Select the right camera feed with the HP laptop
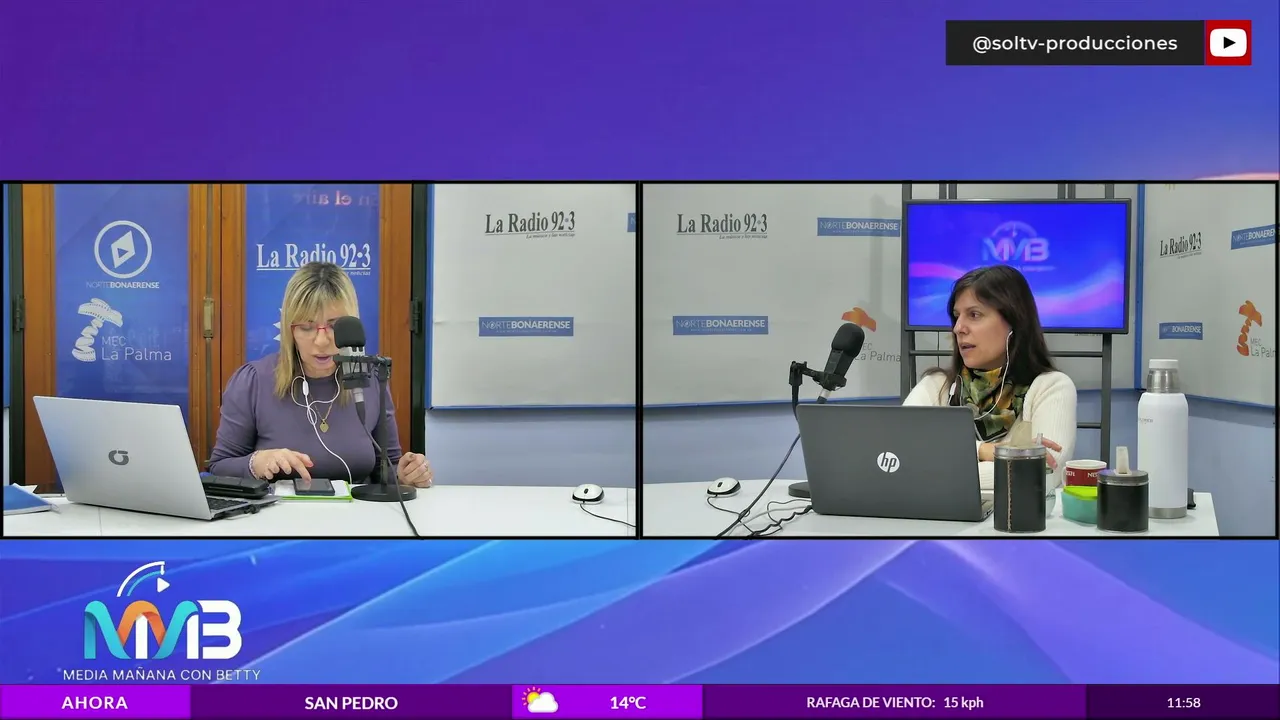1280x720 pixels. [x=959, y=360]
